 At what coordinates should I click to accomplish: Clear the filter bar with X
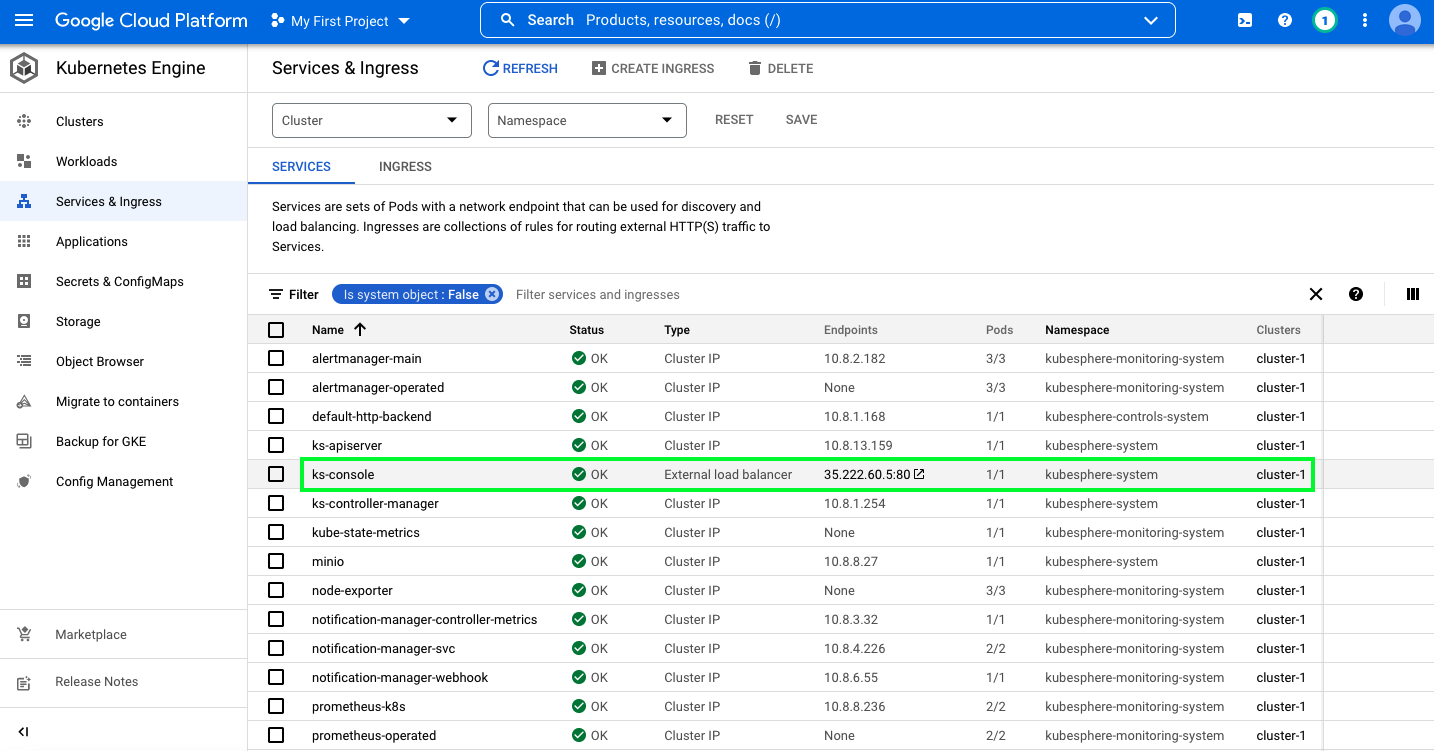(x=1316, y=294)
